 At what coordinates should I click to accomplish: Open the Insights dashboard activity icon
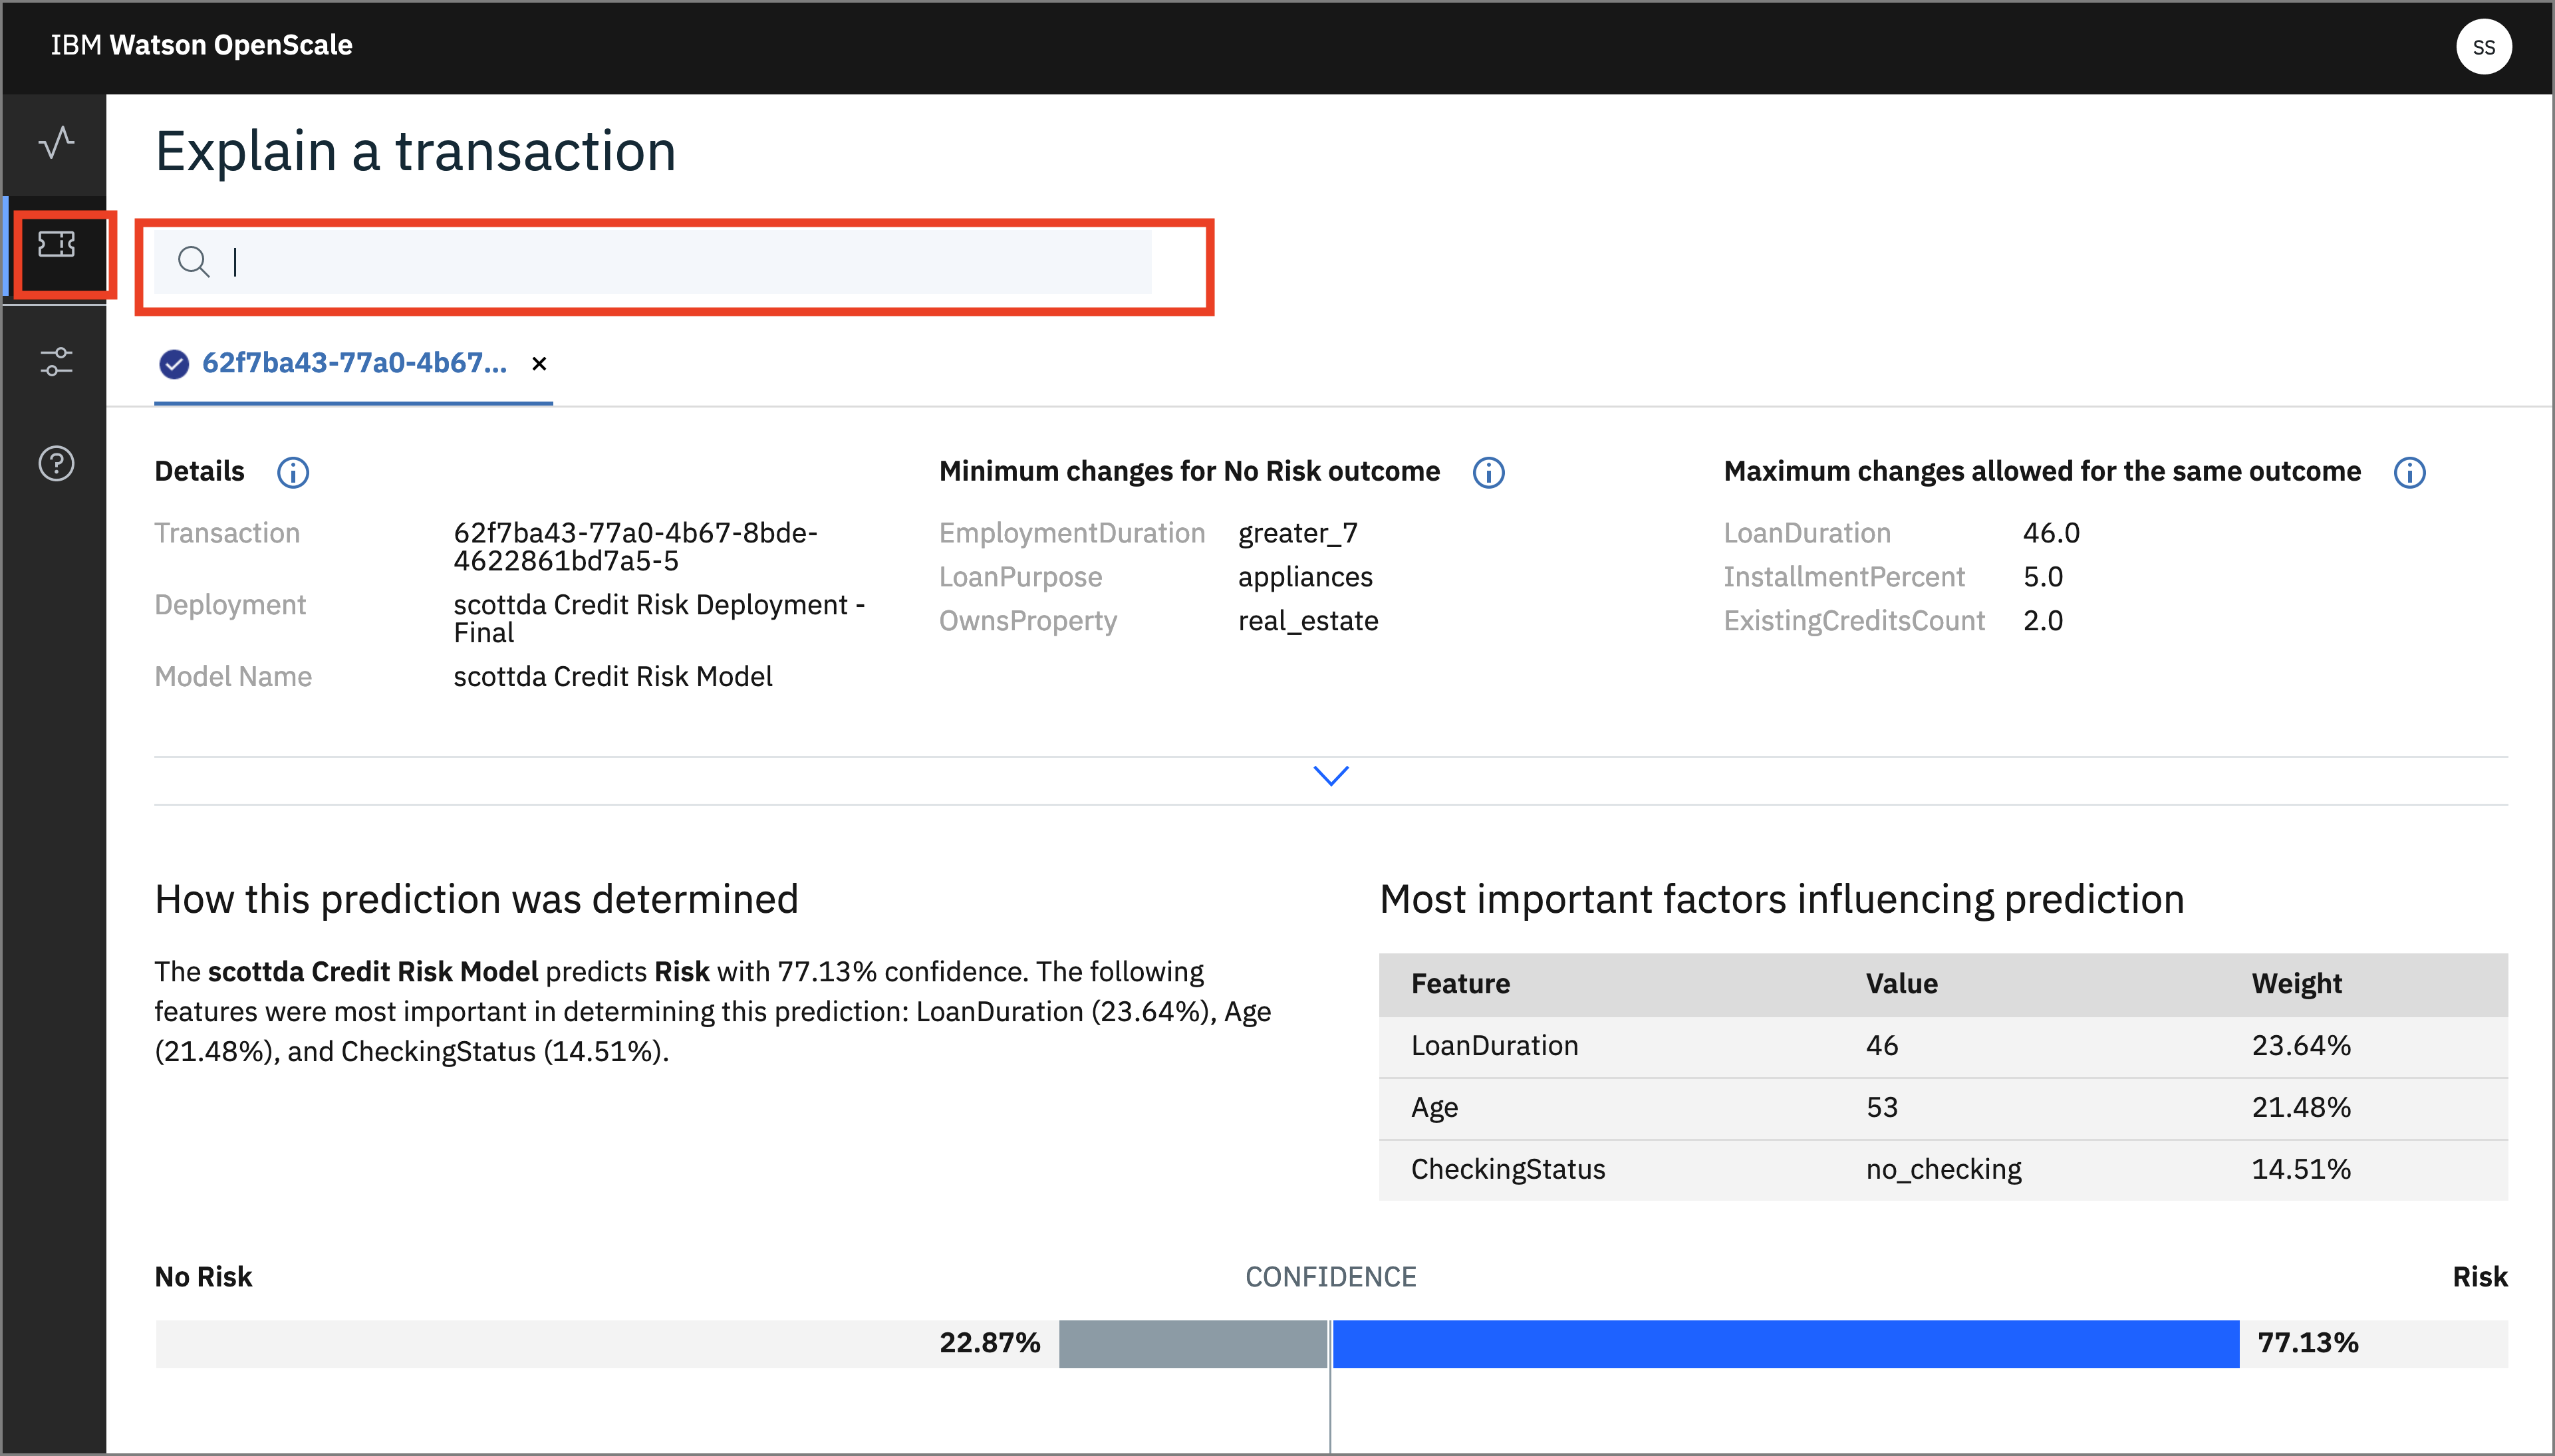pyautogui.click(x=56, y=143)
